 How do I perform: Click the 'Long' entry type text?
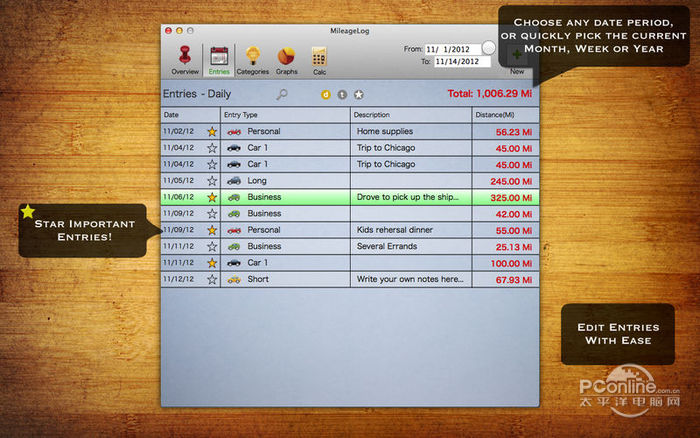[257, 181]
